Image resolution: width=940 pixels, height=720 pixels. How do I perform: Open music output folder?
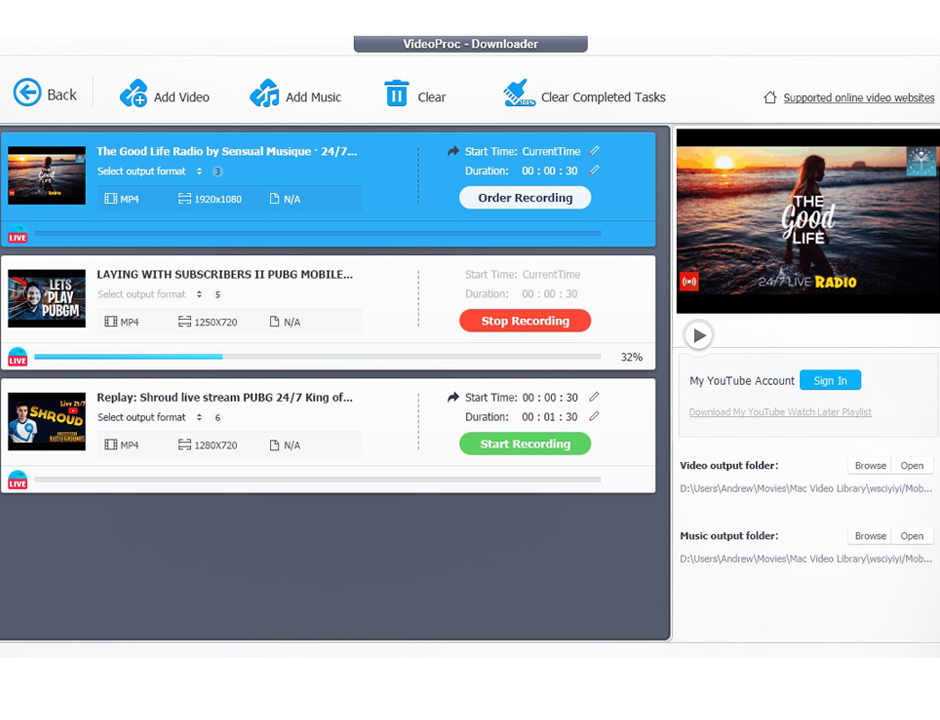click(x=912, y=536)
